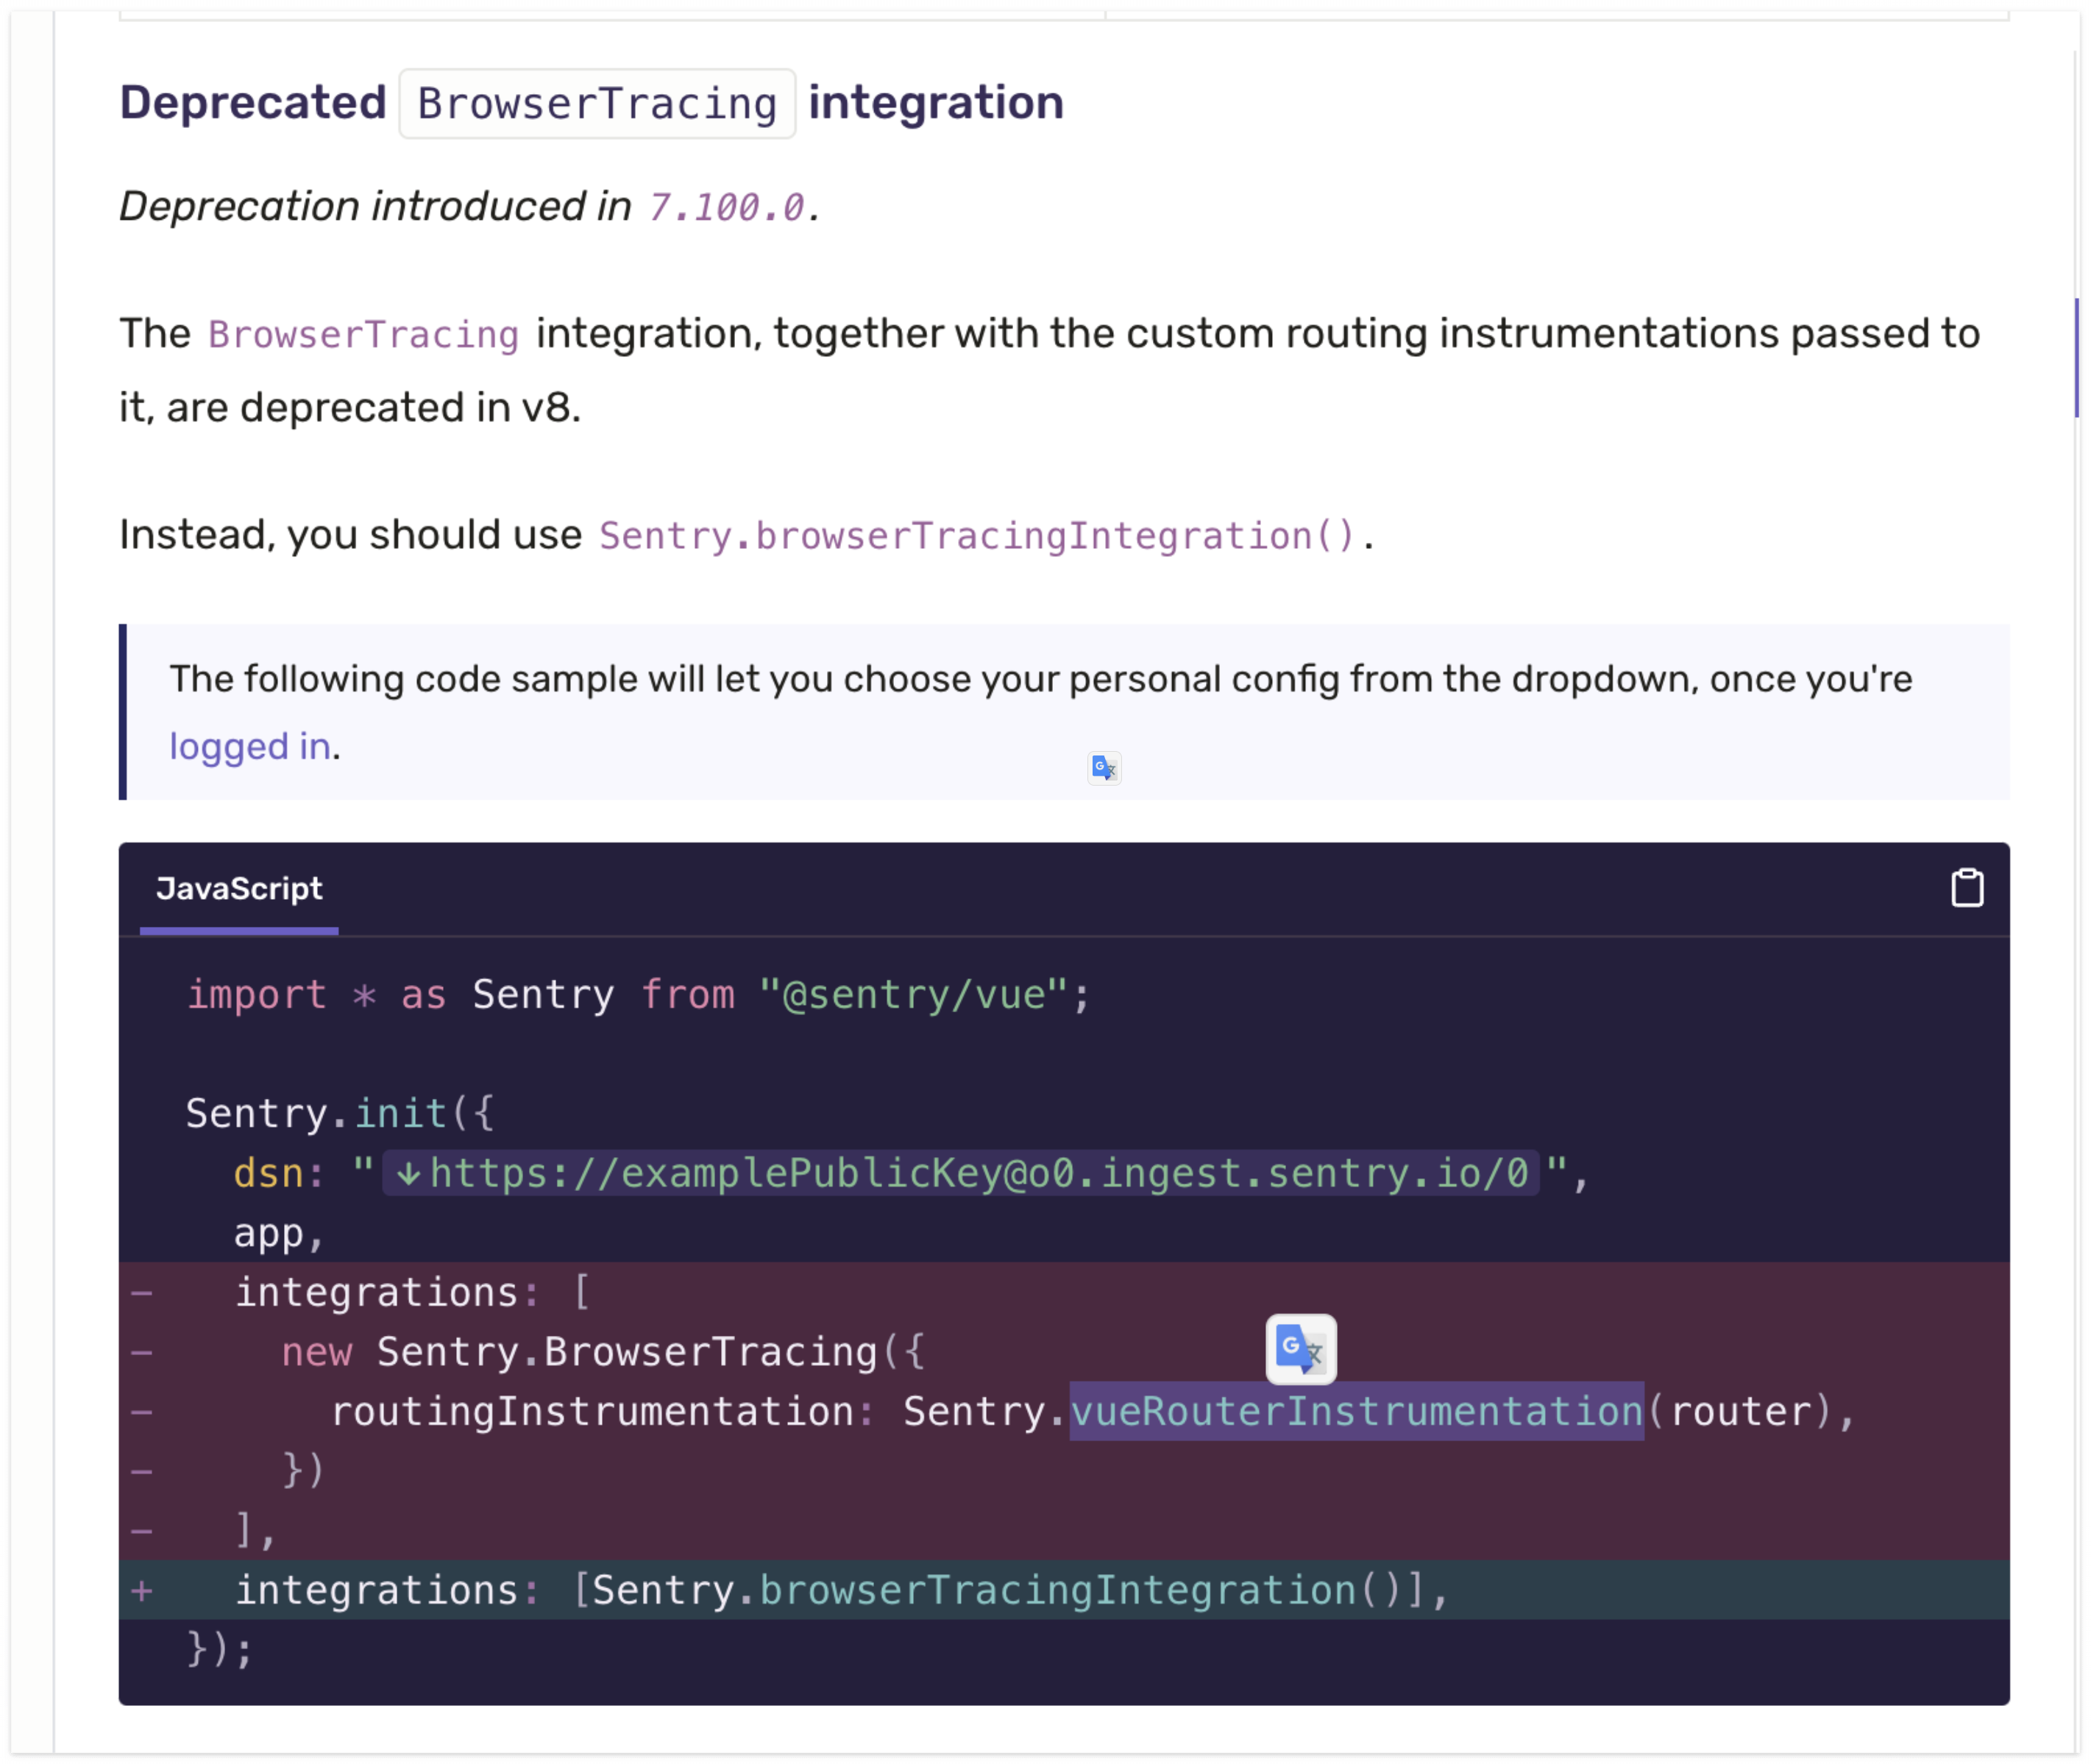Click the small Google Translate icon in the note box

point(1104,768)
